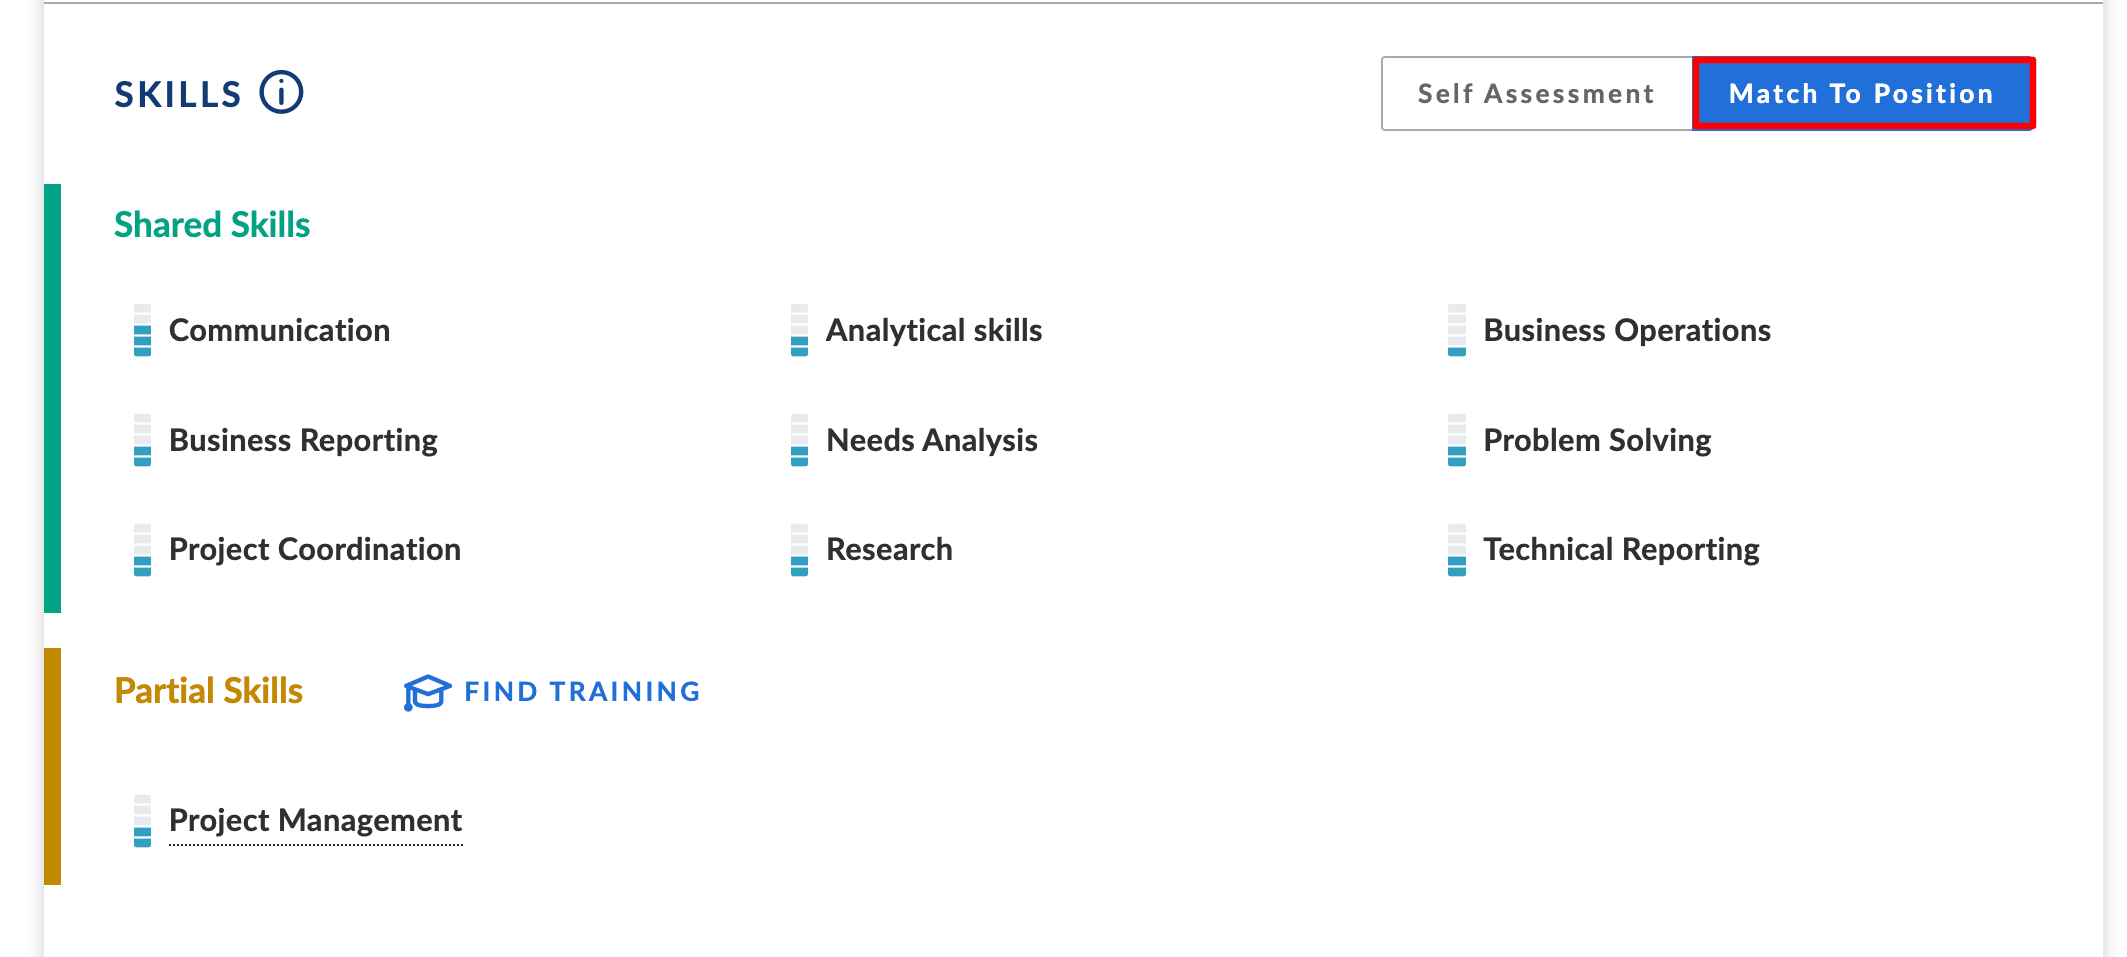Select the Match To Position toggle
Screen dimensions: 2127x957
click(x=1862, y=94)
